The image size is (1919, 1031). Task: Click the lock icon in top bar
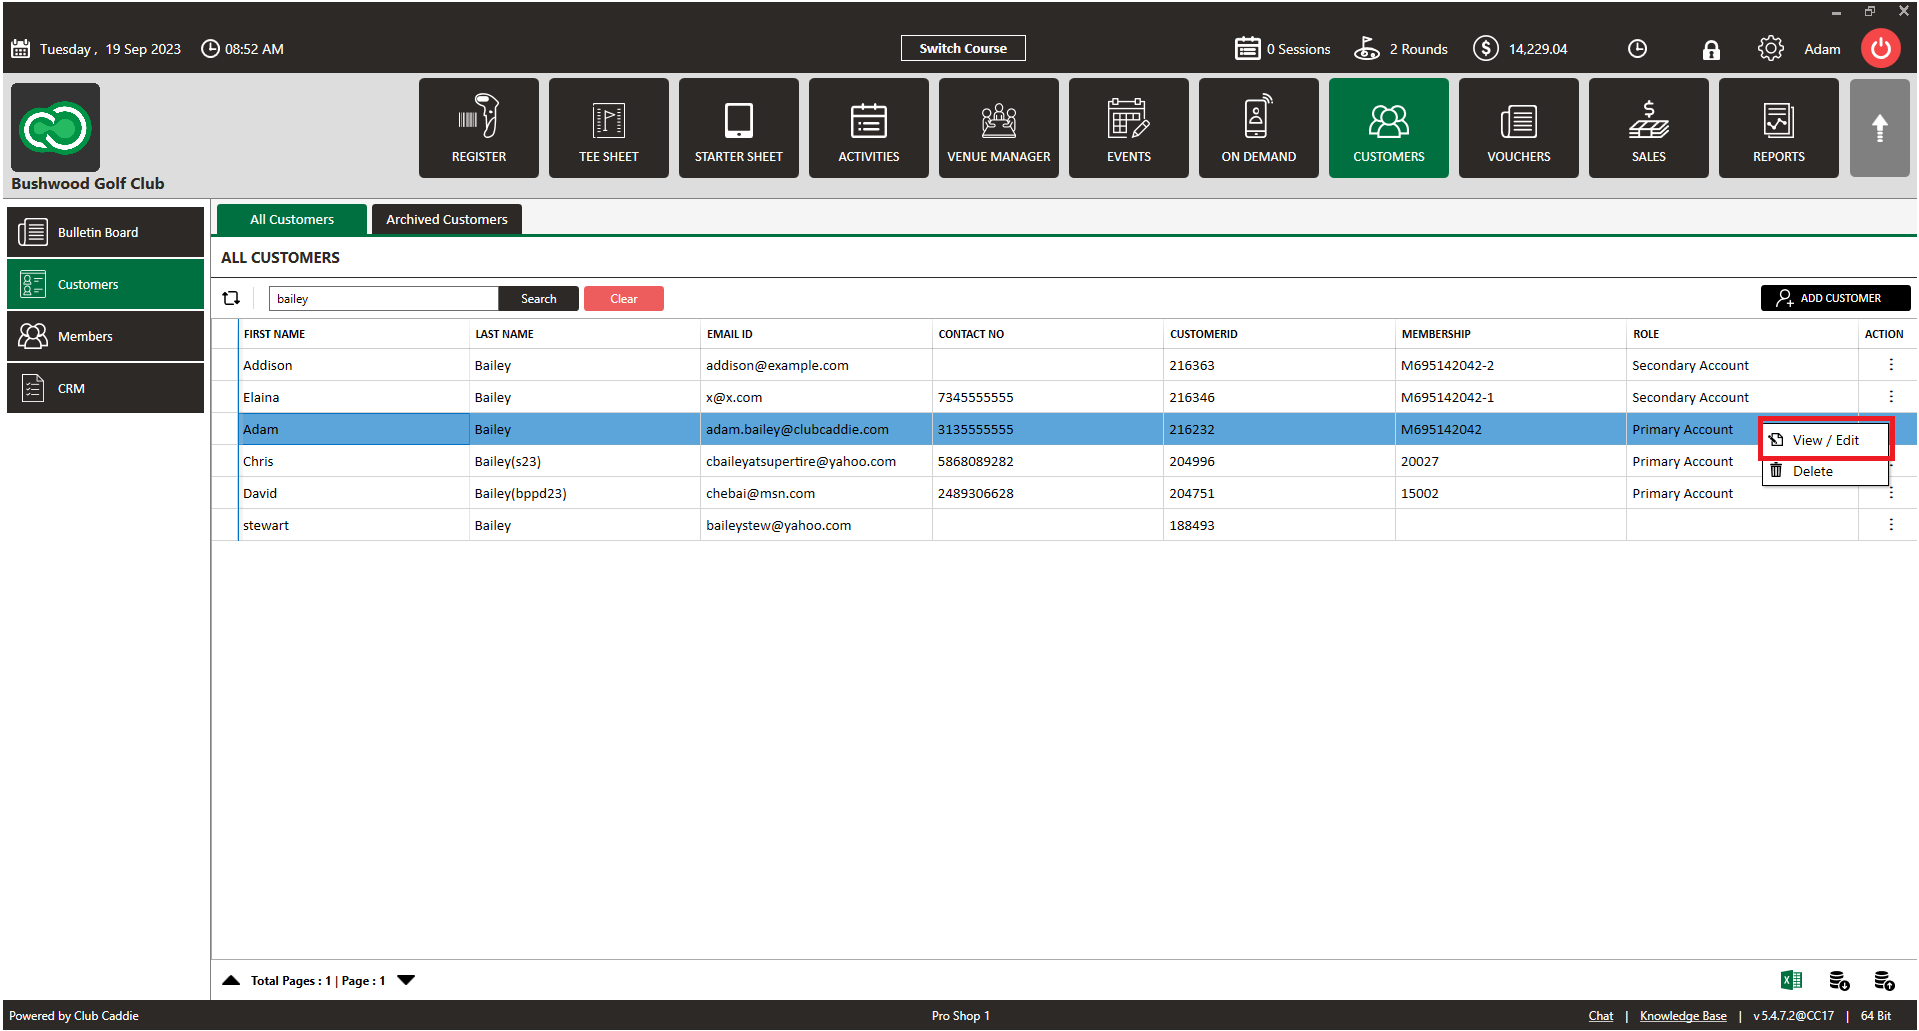click(x=1711, y=49)
